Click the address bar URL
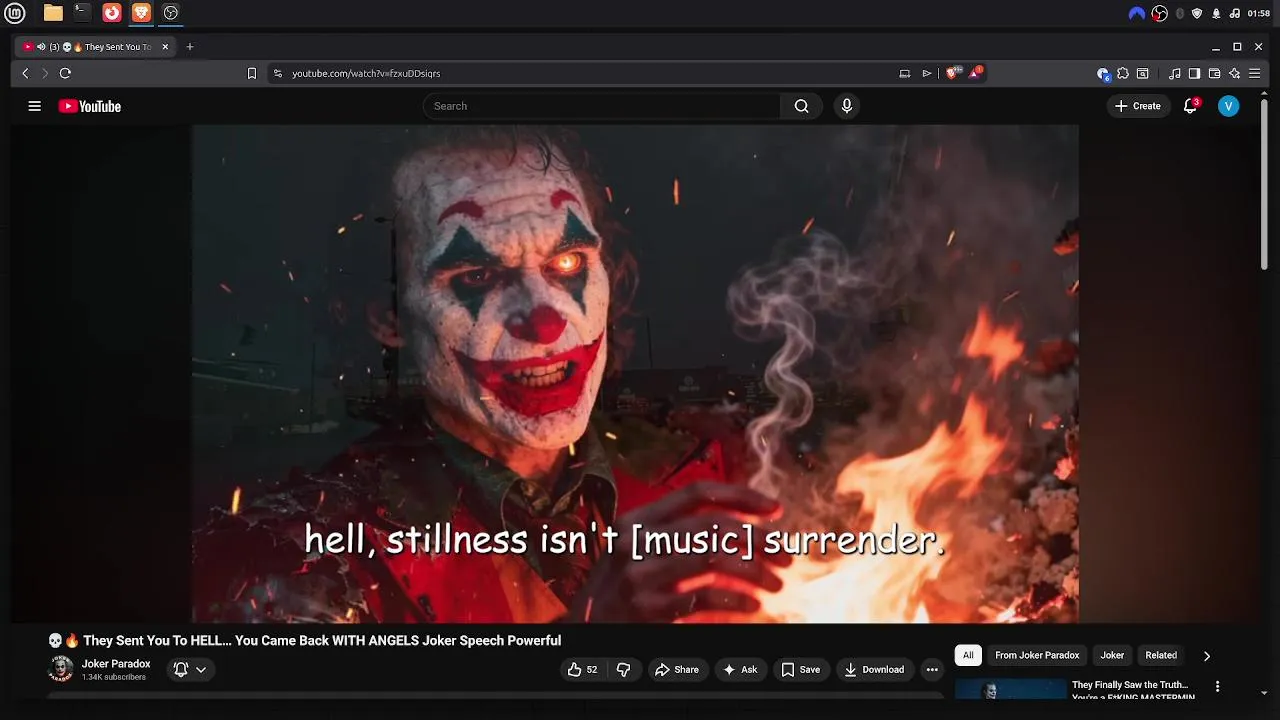Image resolution: width=1280 pixels, height=720 pixels. (x=366, y=73)
